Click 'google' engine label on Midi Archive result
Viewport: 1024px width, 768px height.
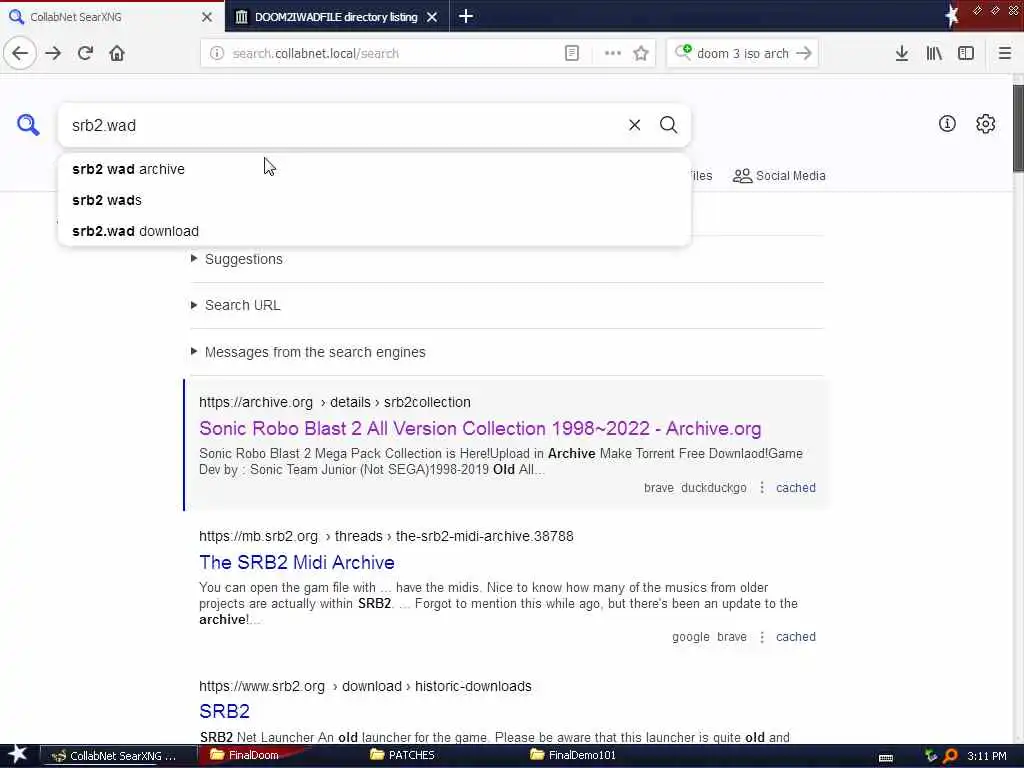(690, 637)
